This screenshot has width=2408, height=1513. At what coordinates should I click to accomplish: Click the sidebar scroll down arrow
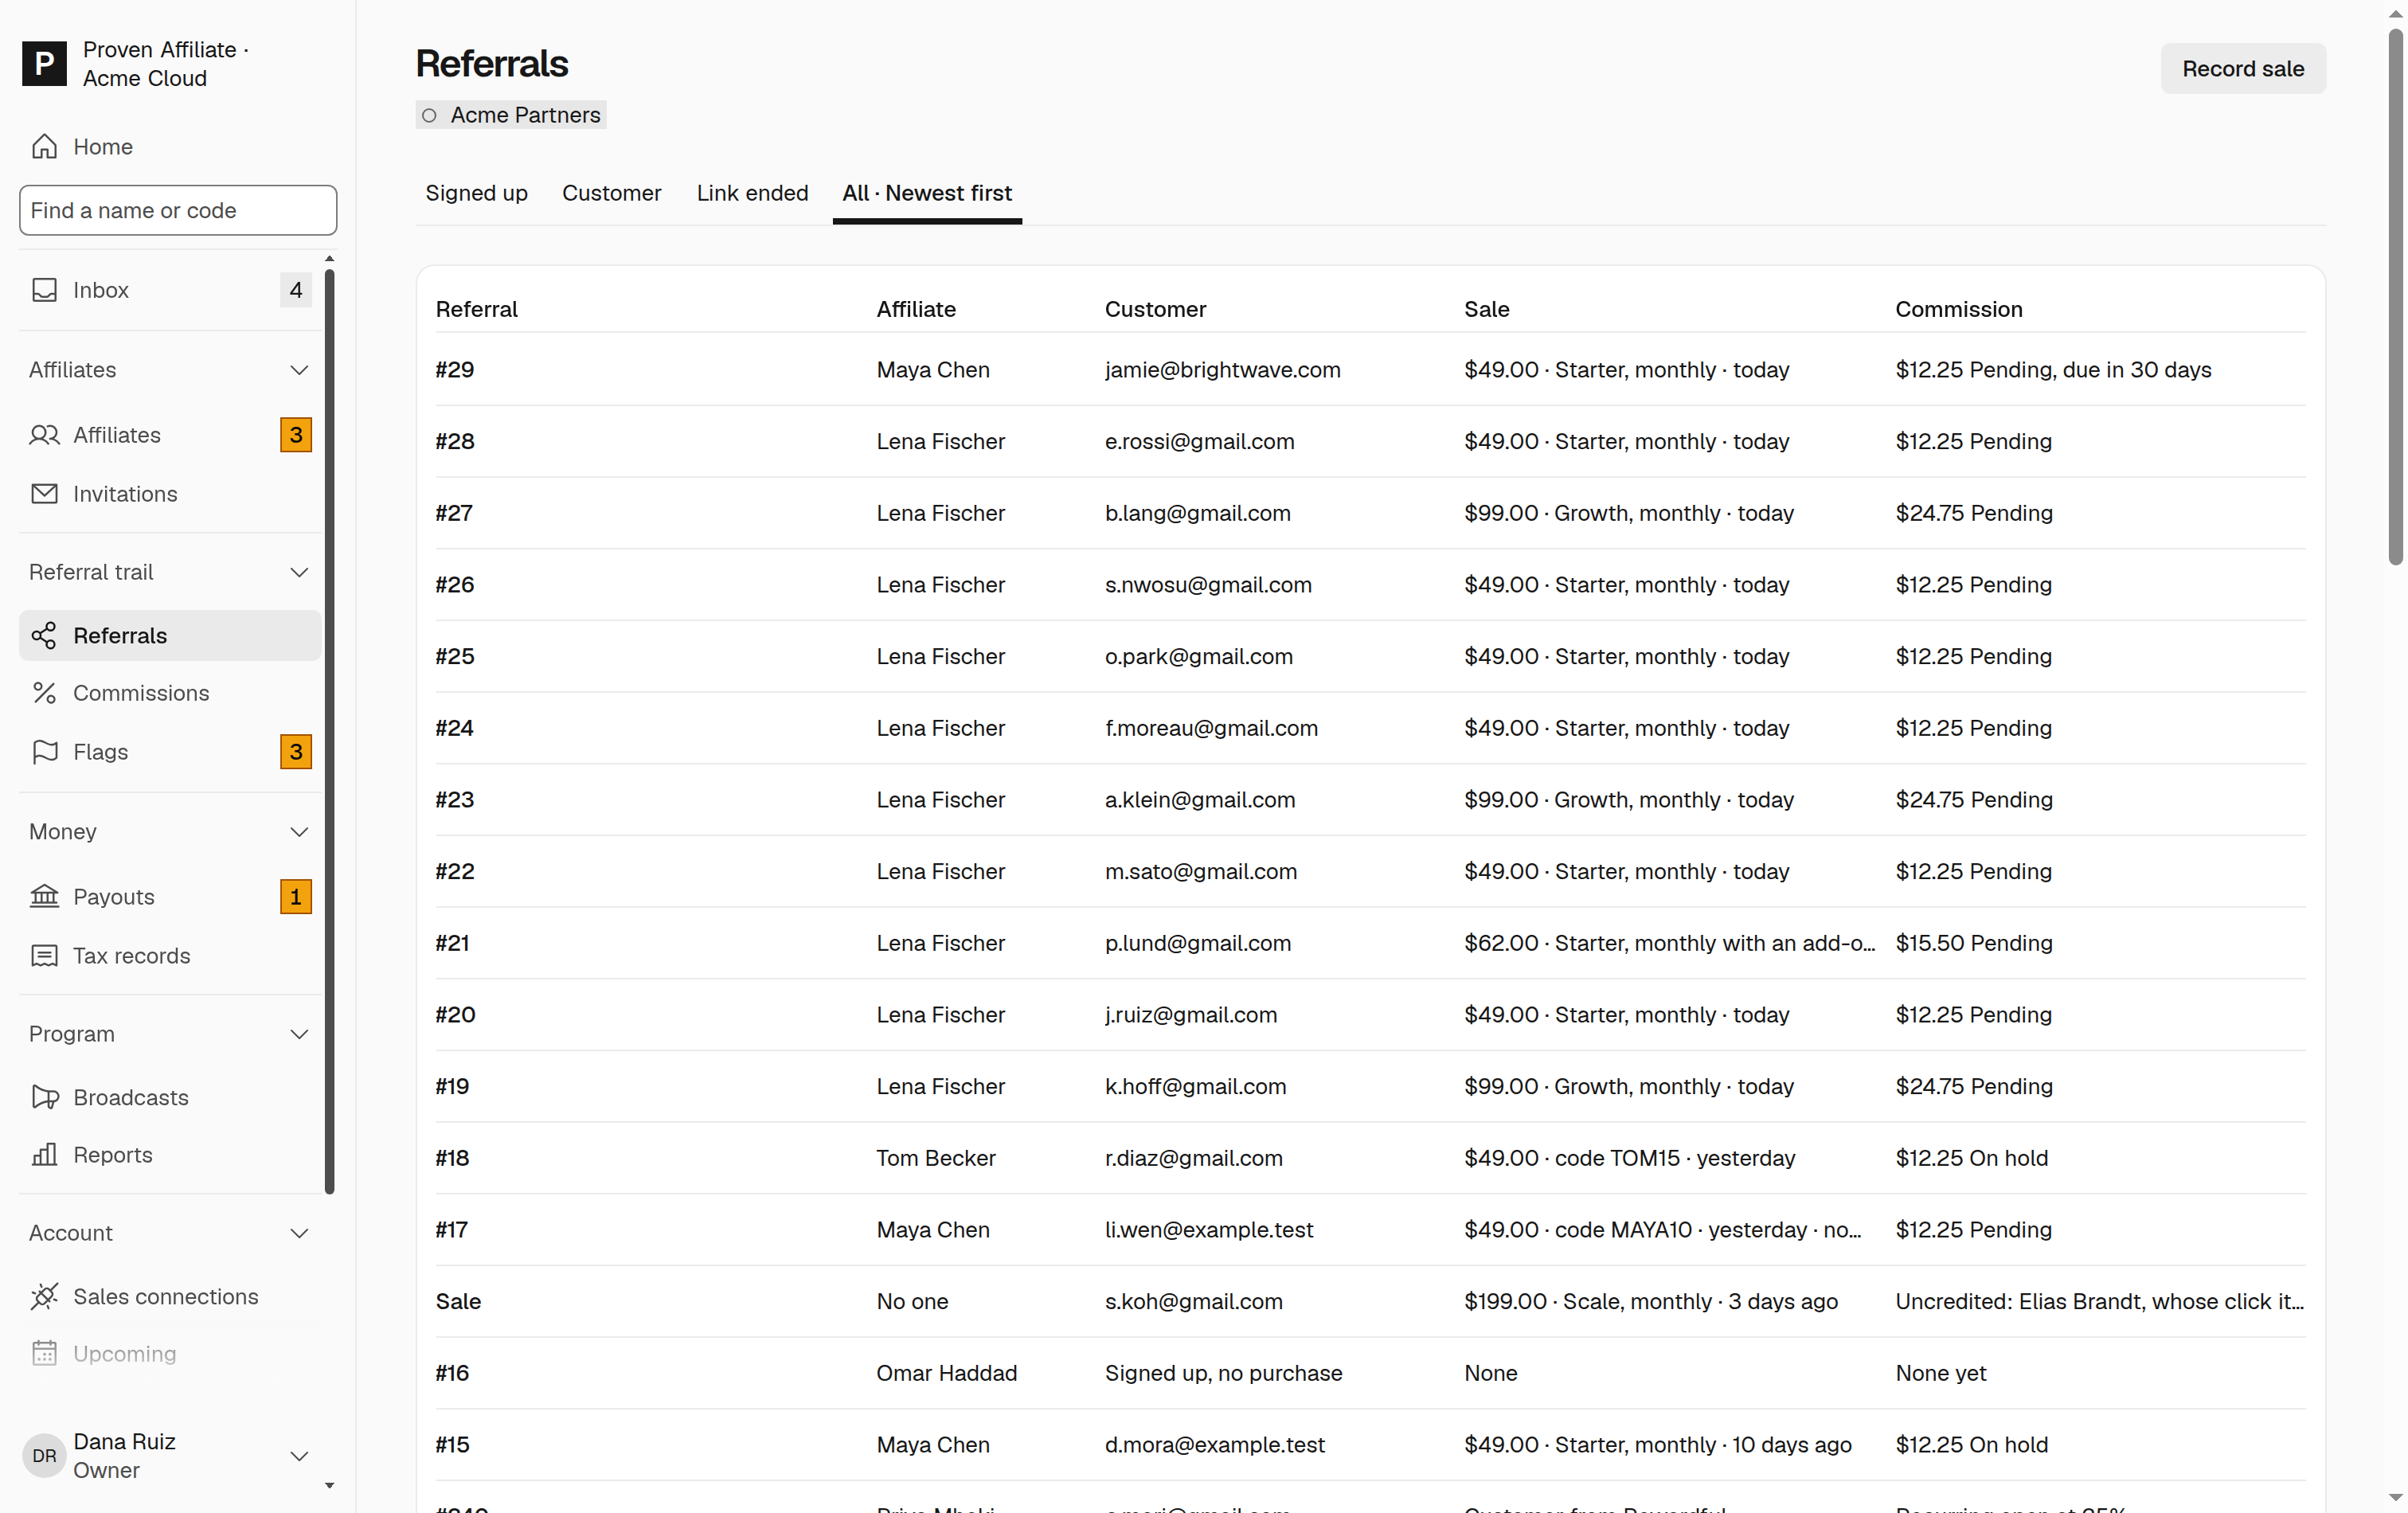point(330,1486)
